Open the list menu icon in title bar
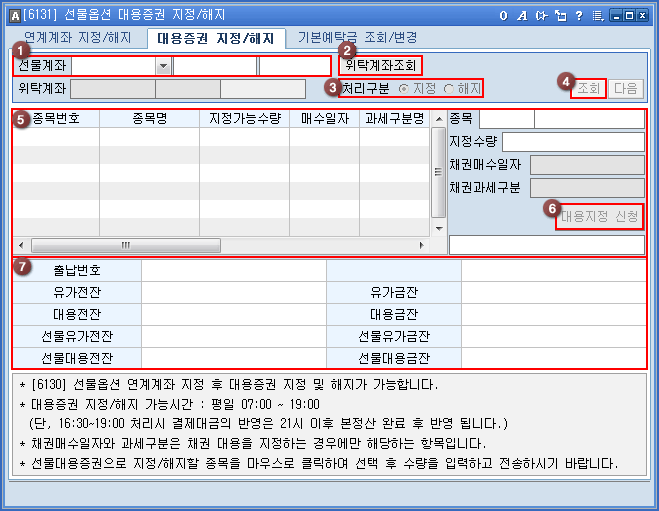The height and width of the screenshot is (511, 659). tap(597, 16)
